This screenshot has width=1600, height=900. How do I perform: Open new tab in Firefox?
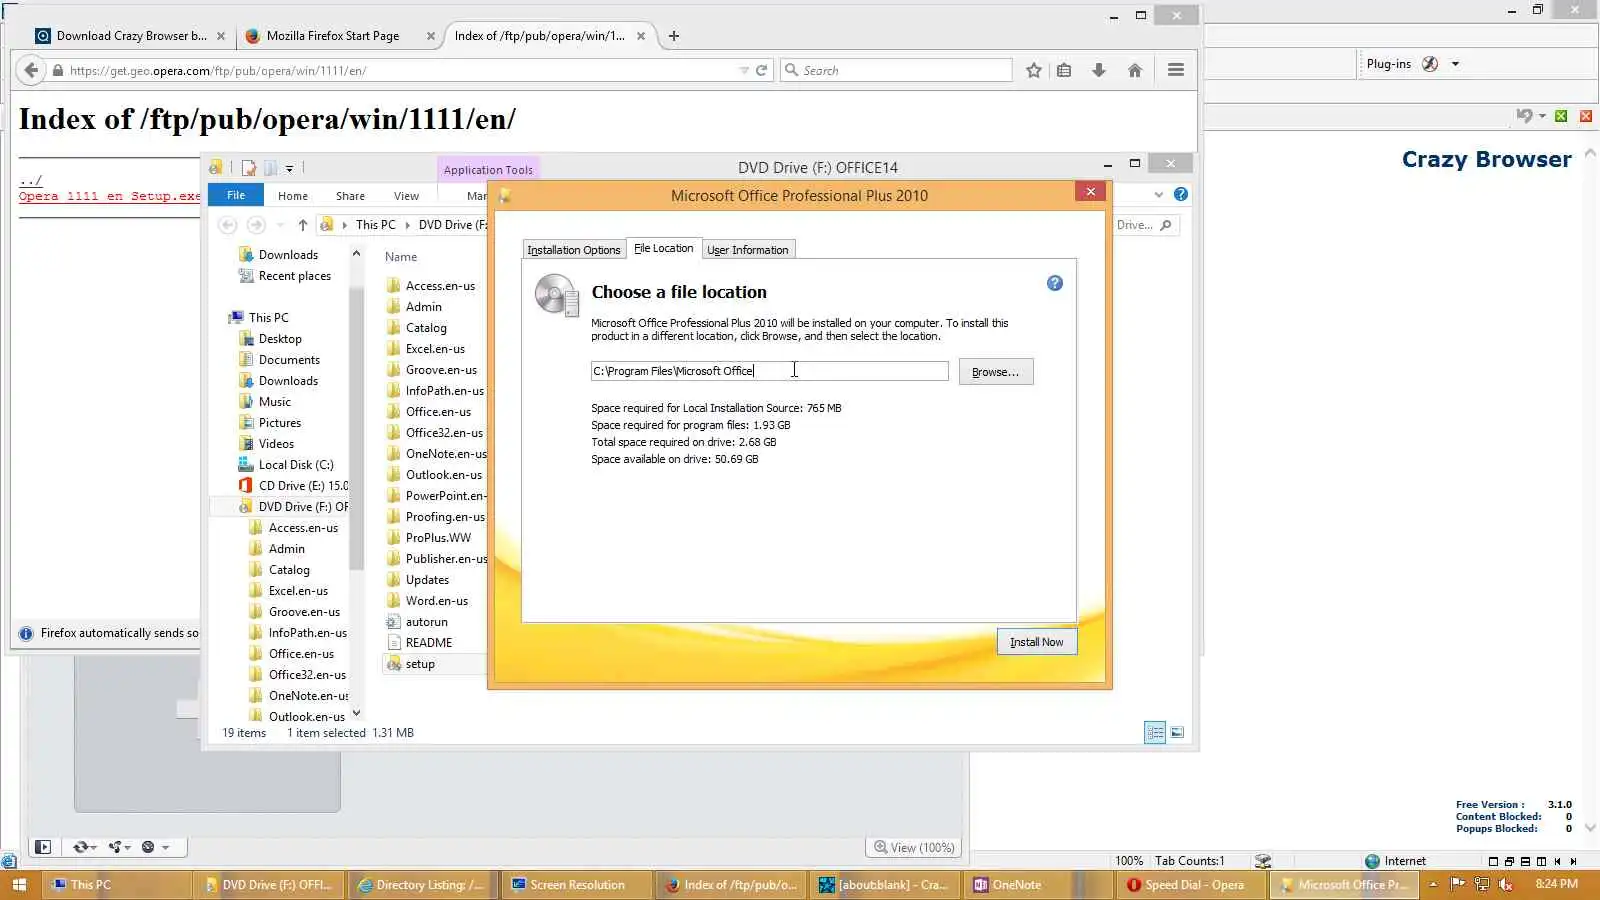coord(674,36)
